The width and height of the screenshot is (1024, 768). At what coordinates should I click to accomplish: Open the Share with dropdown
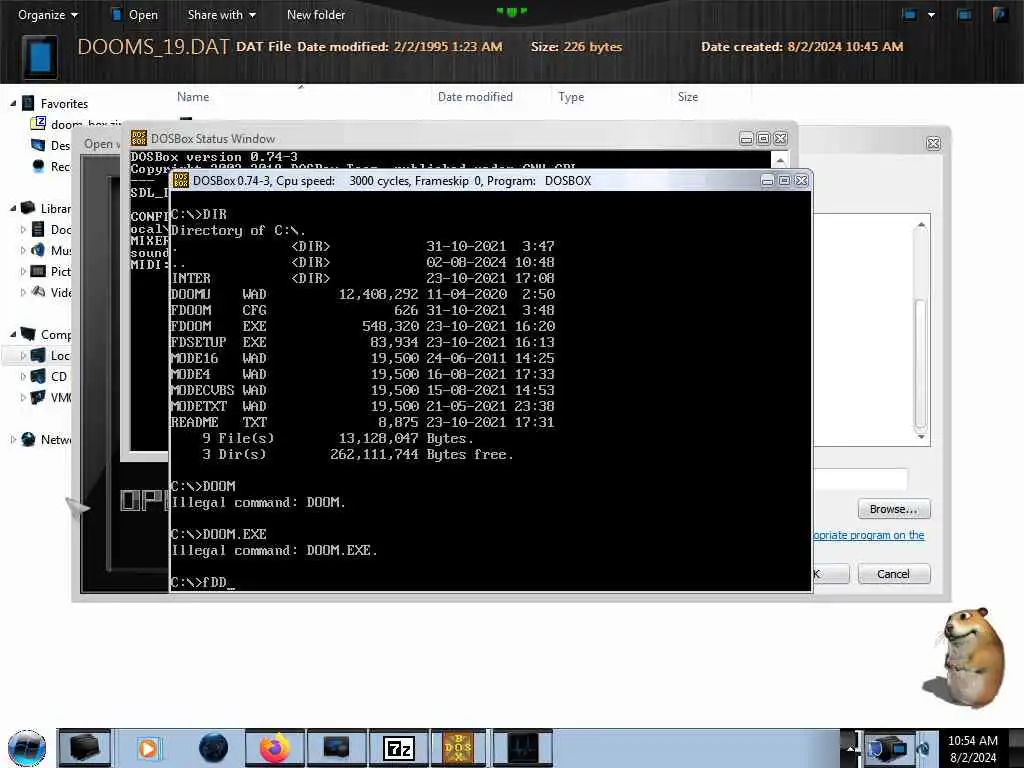coord(221,14)
